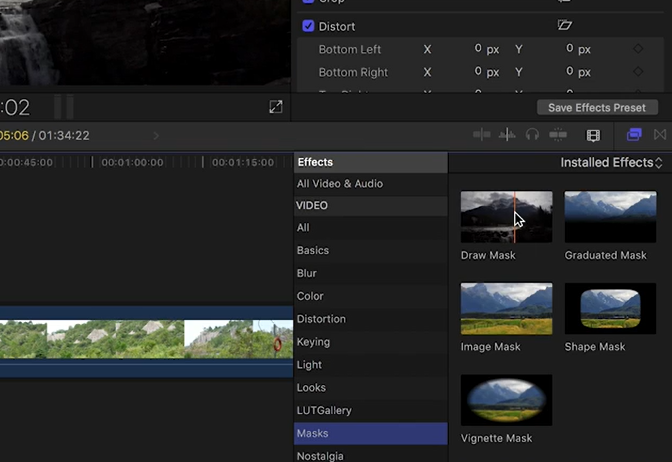
Task: Click the headphones solo icon
Action: (532, 135)
